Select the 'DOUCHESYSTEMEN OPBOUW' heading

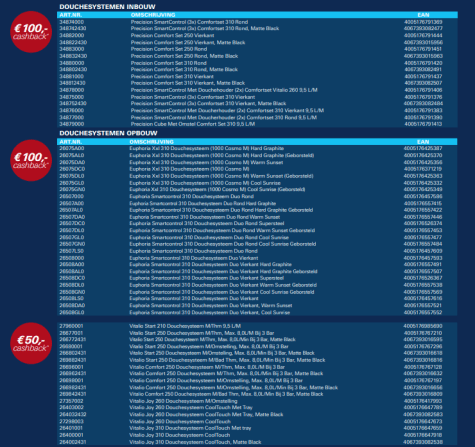coord(108,133)
